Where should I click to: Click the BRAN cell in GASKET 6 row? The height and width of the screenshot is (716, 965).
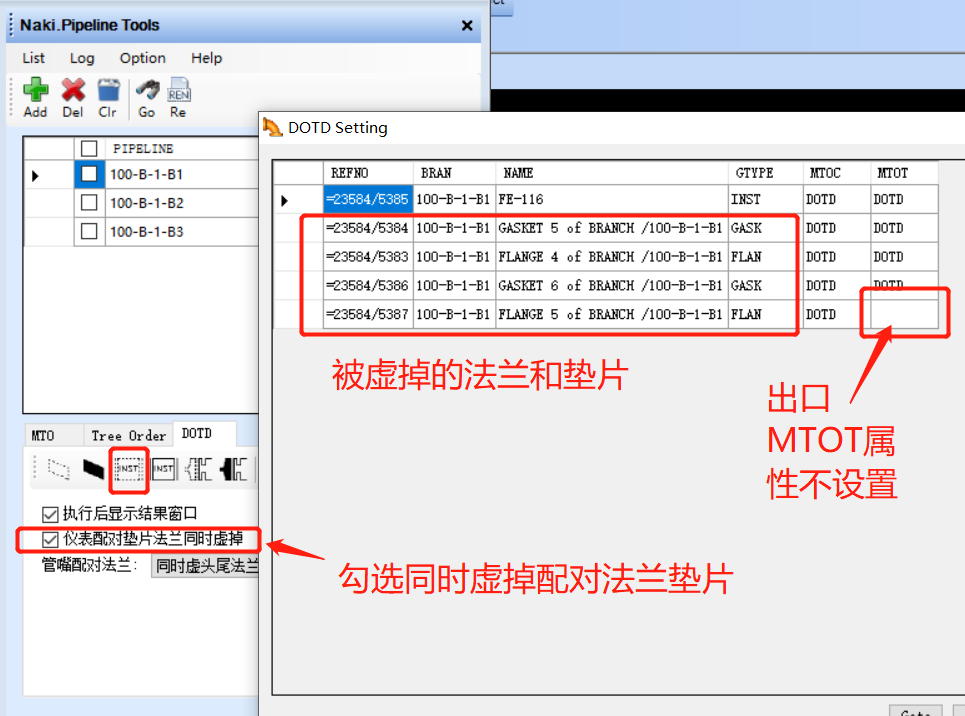click(454, 286)
